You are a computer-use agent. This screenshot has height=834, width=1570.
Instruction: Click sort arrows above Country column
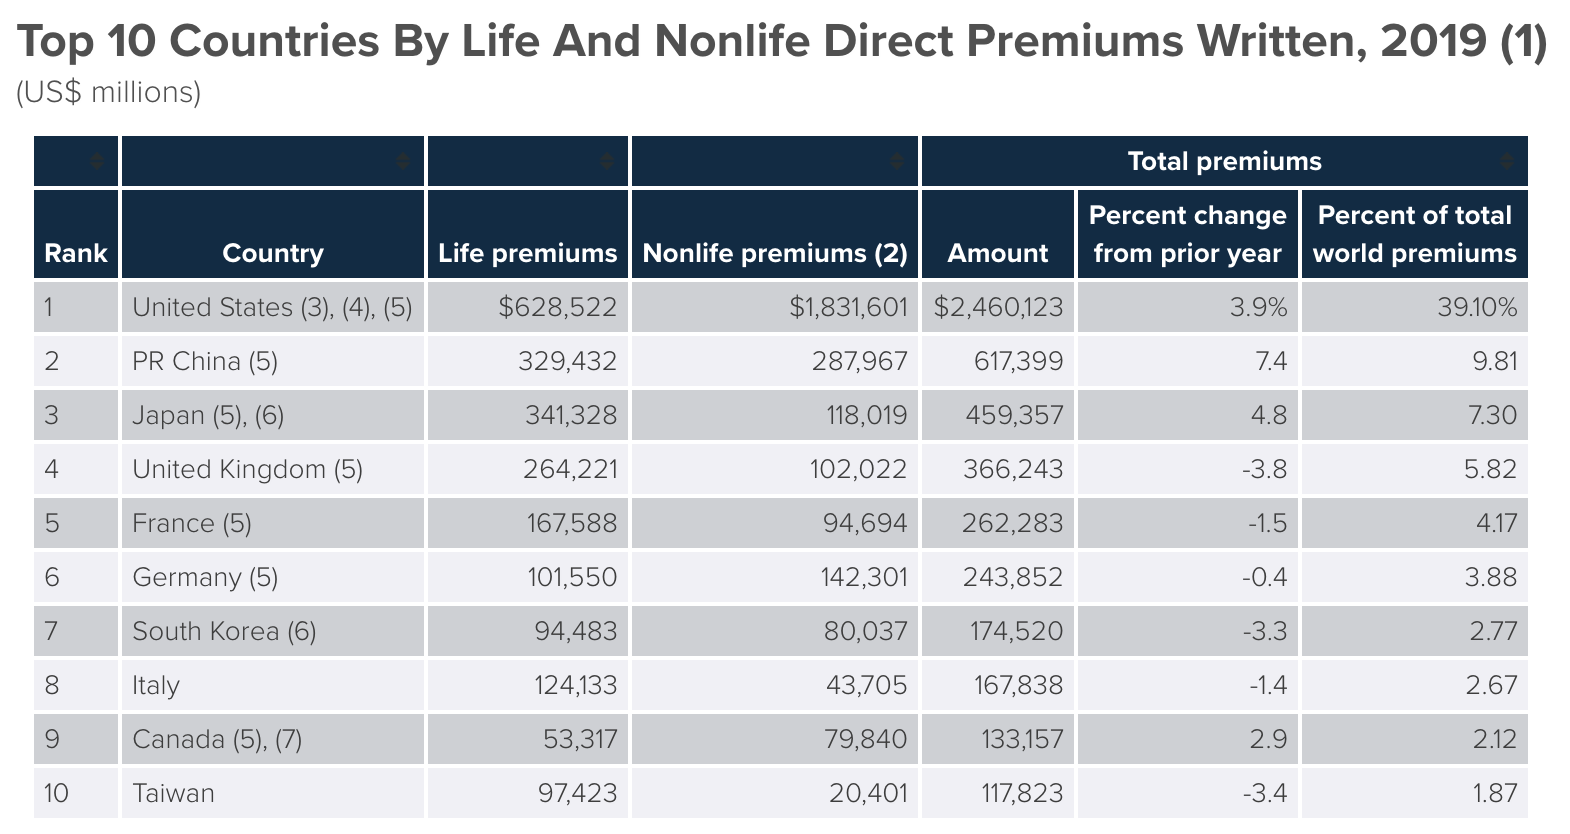(403, 162)
